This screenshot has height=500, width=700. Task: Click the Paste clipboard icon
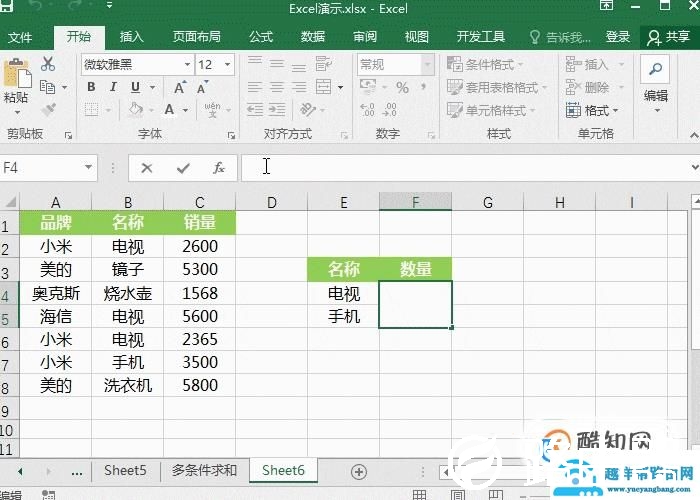click(18, 73)
